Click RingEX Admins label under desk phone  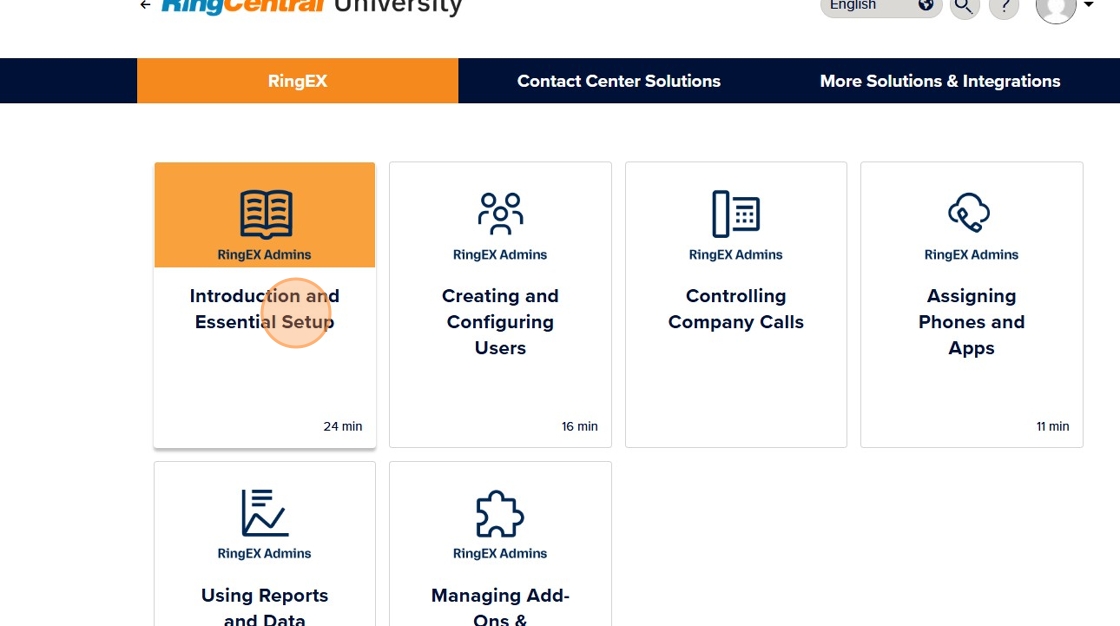(736, 254)
